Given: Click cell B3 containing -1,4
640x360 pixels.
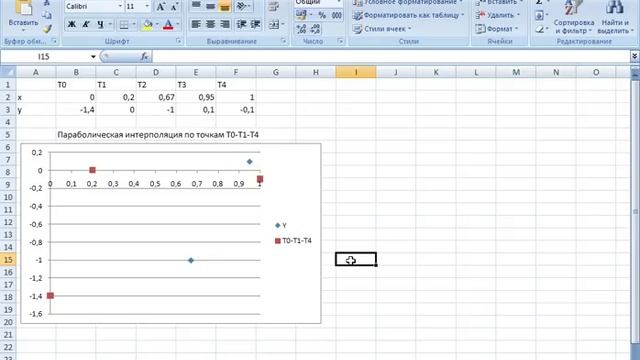Looking at the screenshot, I should pos(76,110).
